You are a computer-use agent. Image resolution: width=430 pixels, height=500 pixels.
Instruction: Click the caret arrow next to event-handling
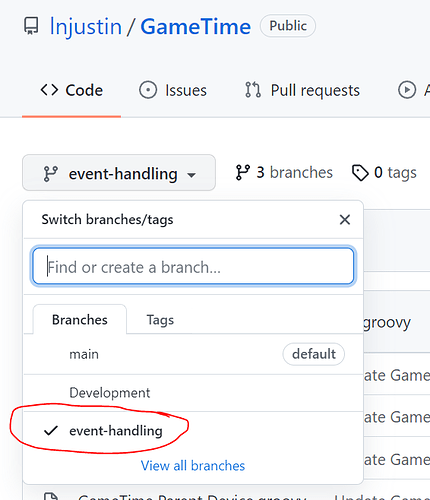[x=191, y=175]
